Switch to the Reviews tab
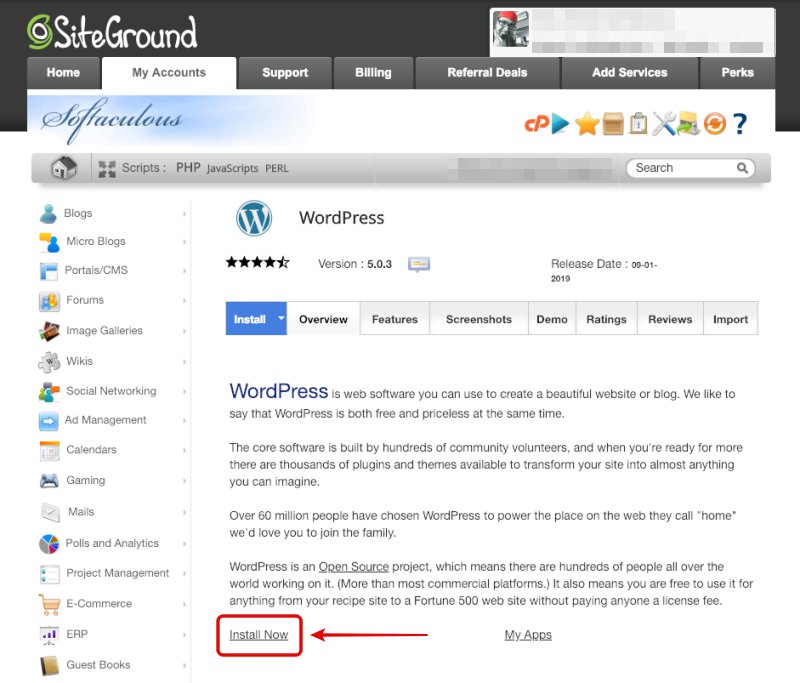 pyautogui.click(x=670, y=319)
